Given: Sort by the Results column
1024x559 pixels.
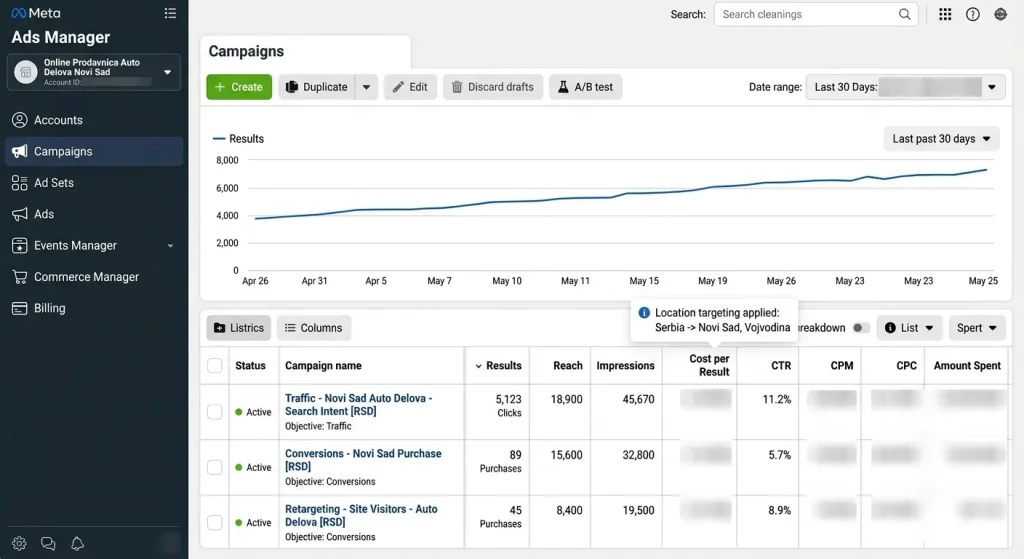Looking at the screenshot, I should (x=498, y=366).
